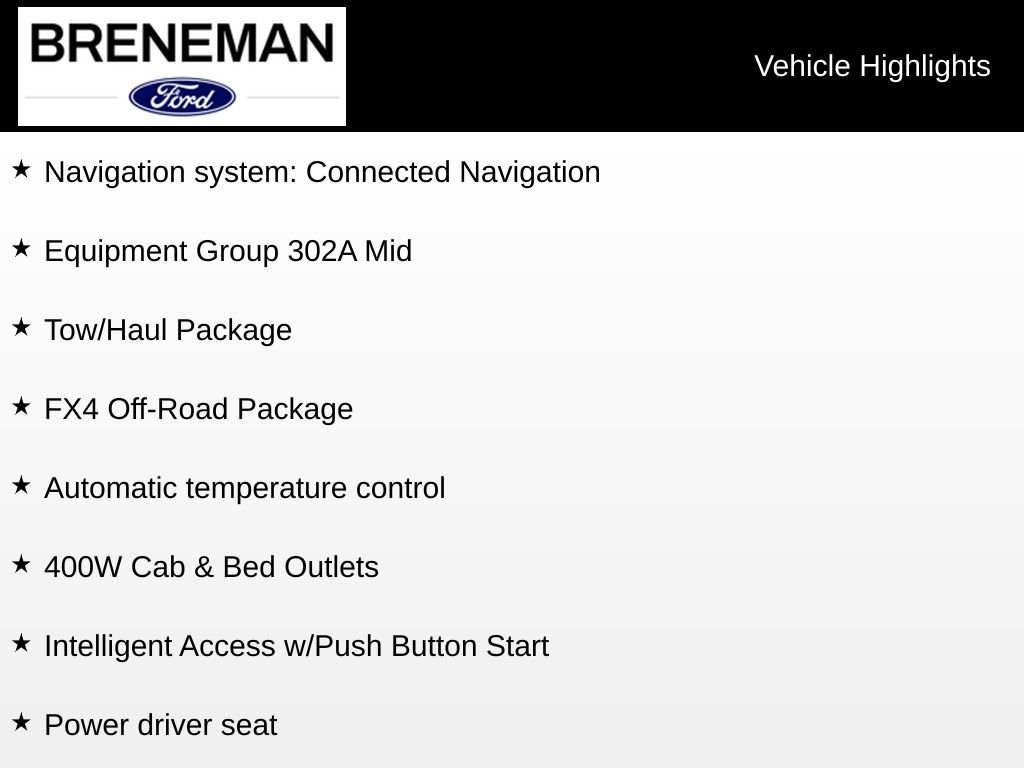Click the star beside Equipment Group 302A

[x=21, y=249]
